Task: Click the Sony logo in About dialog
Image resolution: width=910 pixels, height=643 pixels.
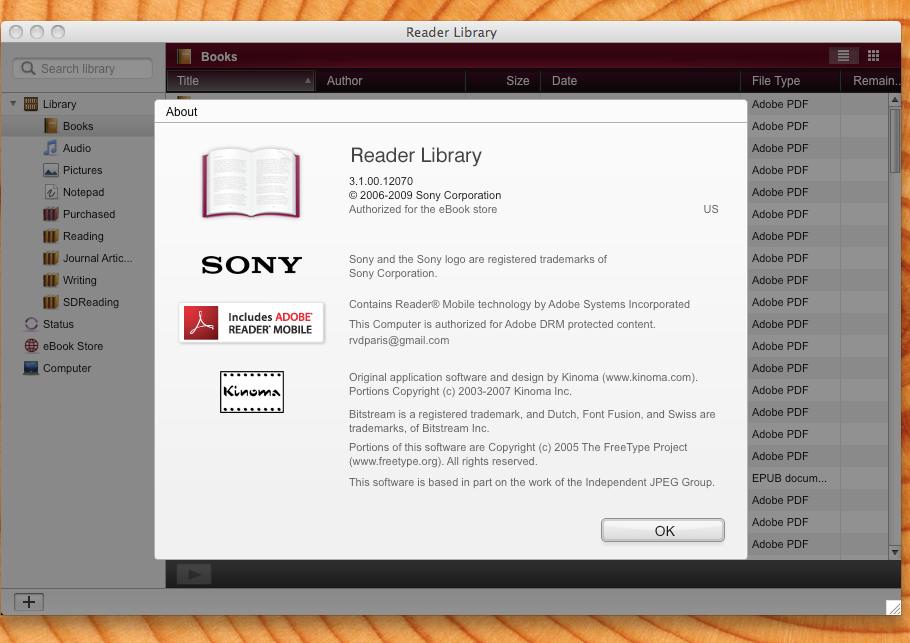Action: point(251,265)
